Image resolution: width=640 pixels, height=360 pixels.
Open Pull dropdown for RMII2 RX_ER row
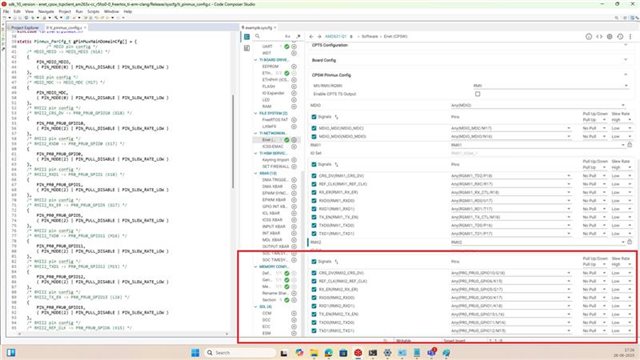click(594, 289)
